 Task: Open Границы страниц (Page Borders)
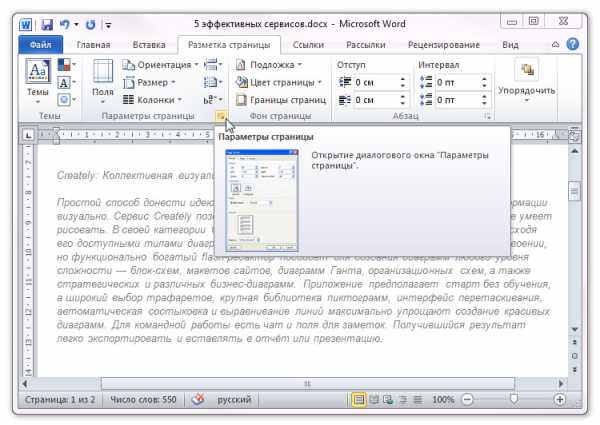[x=281, y=100]
